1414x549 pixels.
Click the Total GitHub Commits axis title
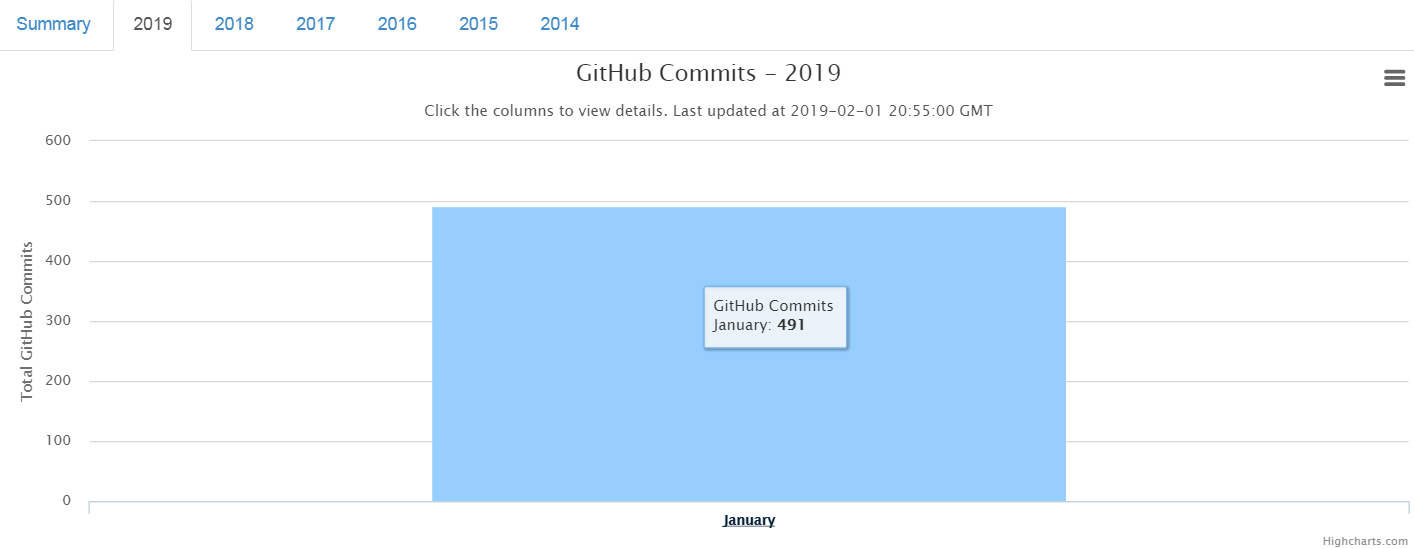pos(27,321)
